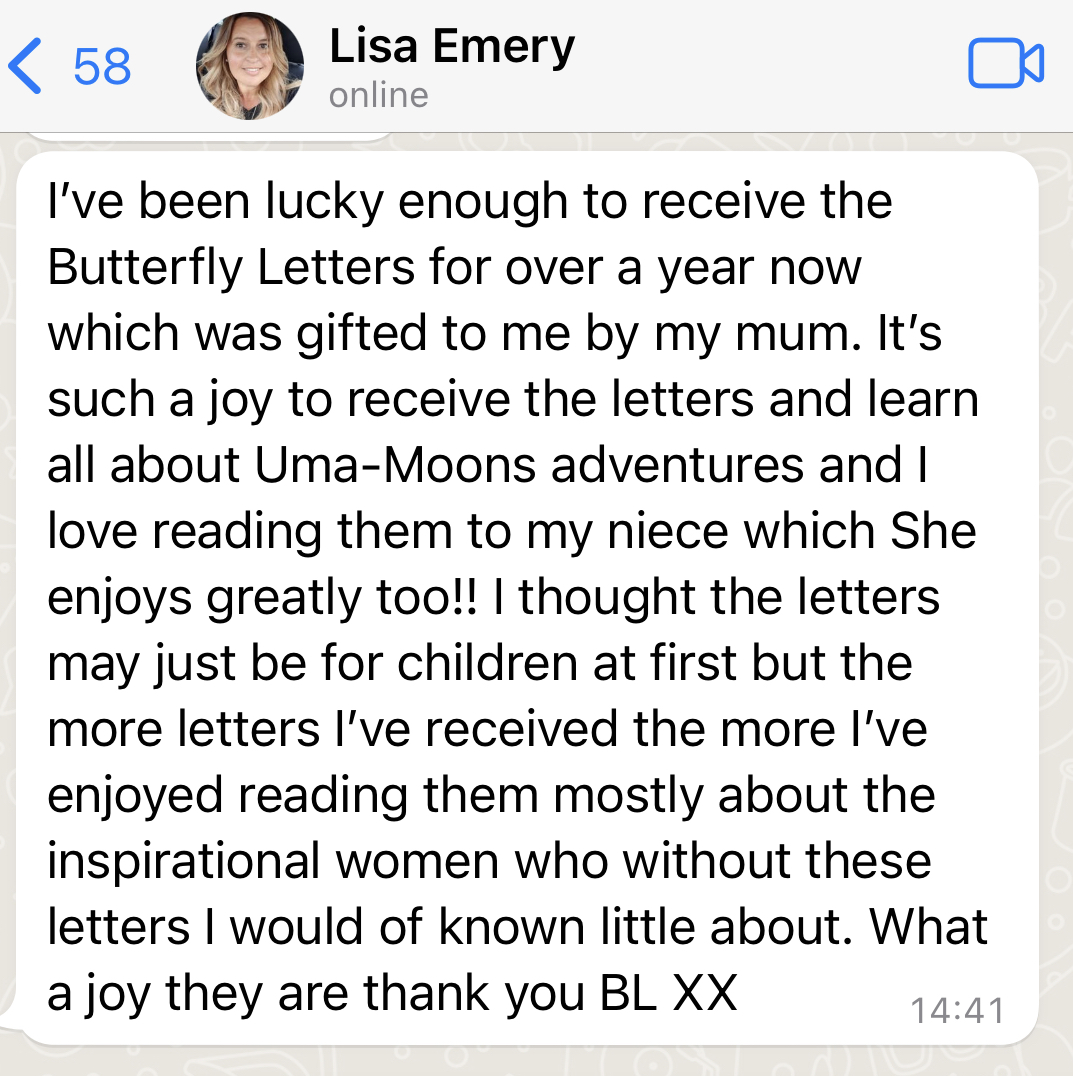Click the message's first line beginning I've been lucky
Screen dimensions: 1073x1076
[470, 202]
